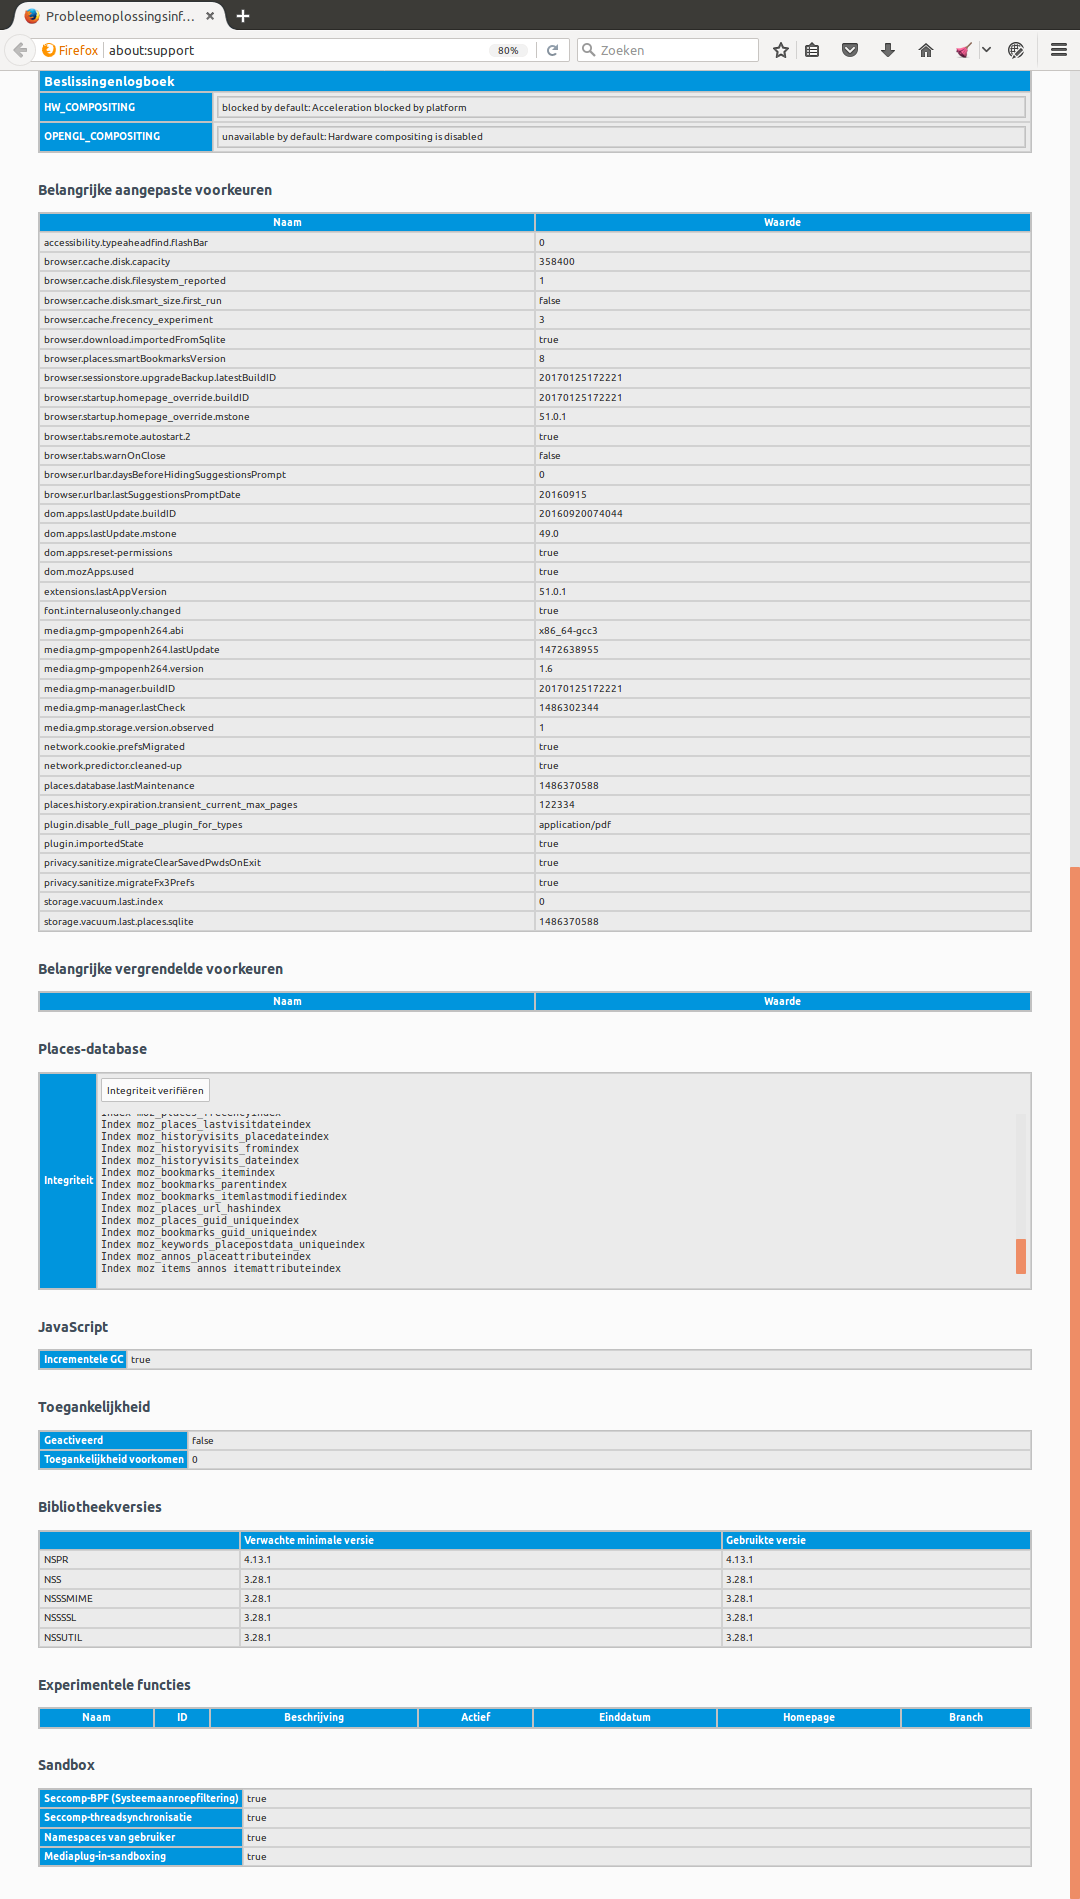Click the Einddatum column header
This screenshot has height=1899, width=1080.
coord(625,1718)
